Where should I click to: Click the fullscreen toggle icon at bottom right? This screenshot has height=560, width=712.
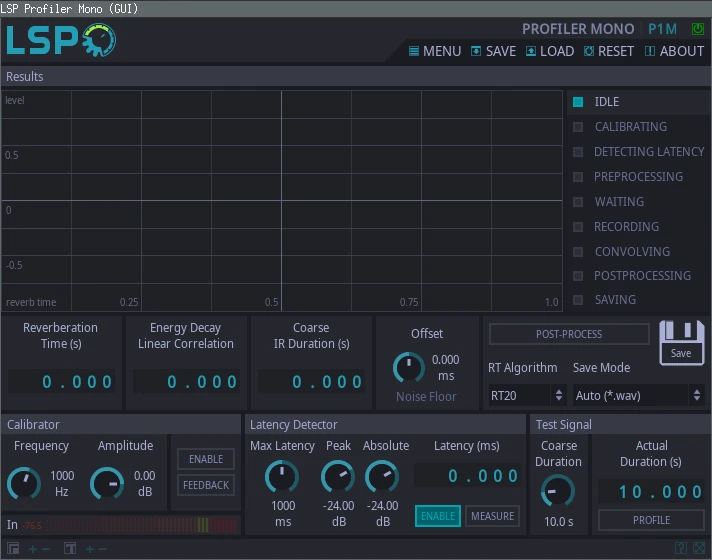(698, 548)
